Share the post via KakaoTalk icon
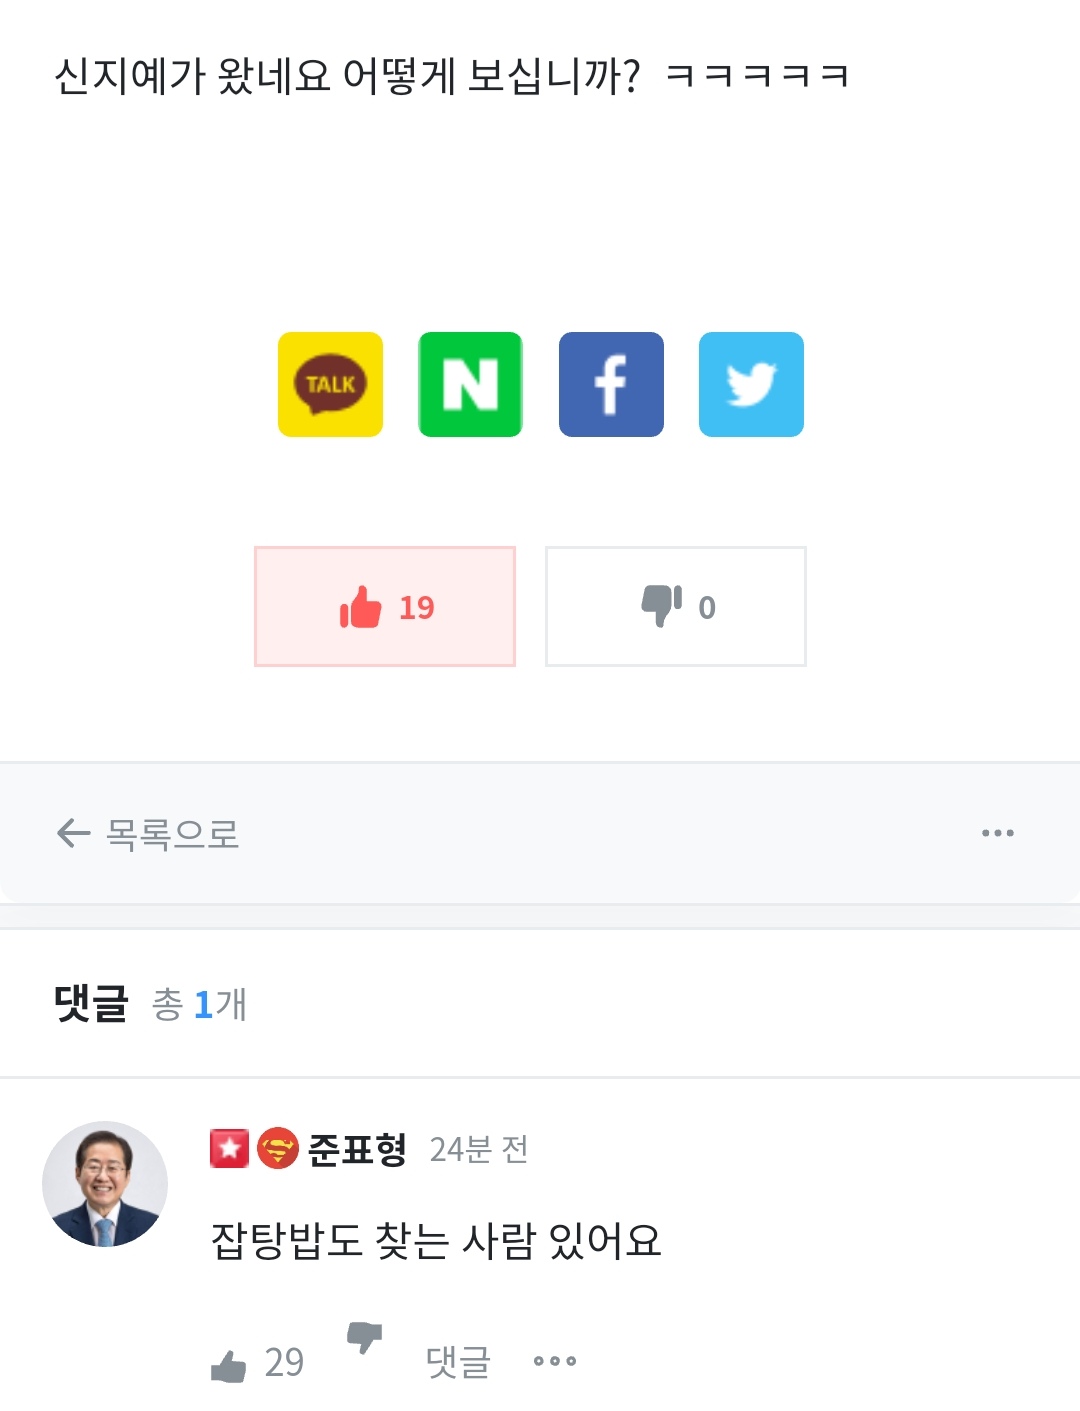The width and height of the screenshot is (1080, 1411). [330, 384]
